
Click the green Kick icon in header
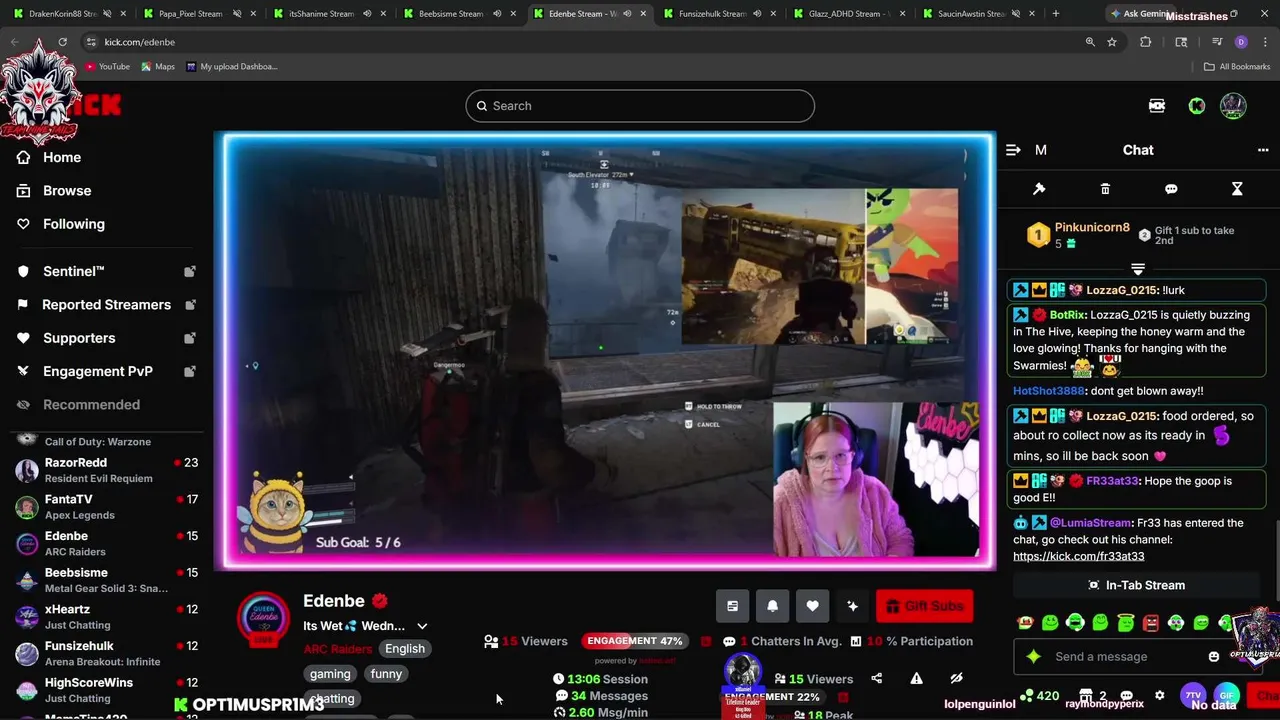1197,106
